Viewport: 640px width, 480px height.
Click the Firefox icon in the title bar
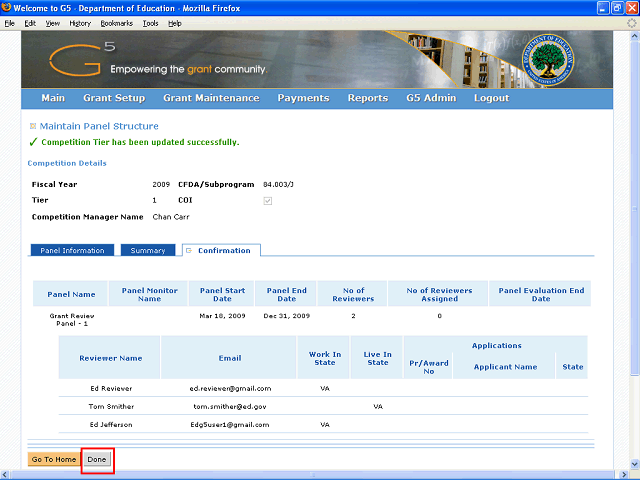(x=9, y=8)
